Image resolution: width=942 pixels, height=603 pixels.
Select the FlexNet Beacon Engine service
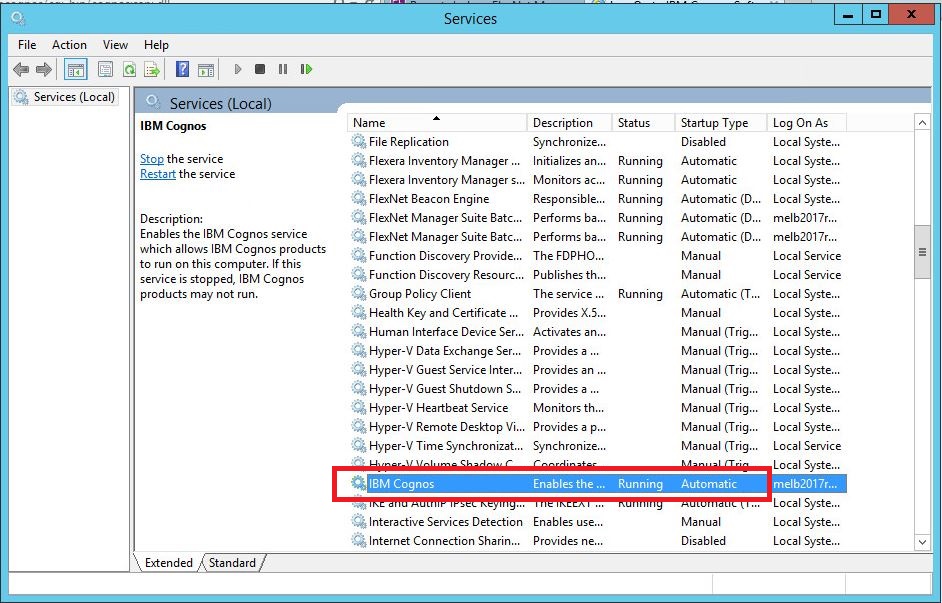tap(597, 199)
